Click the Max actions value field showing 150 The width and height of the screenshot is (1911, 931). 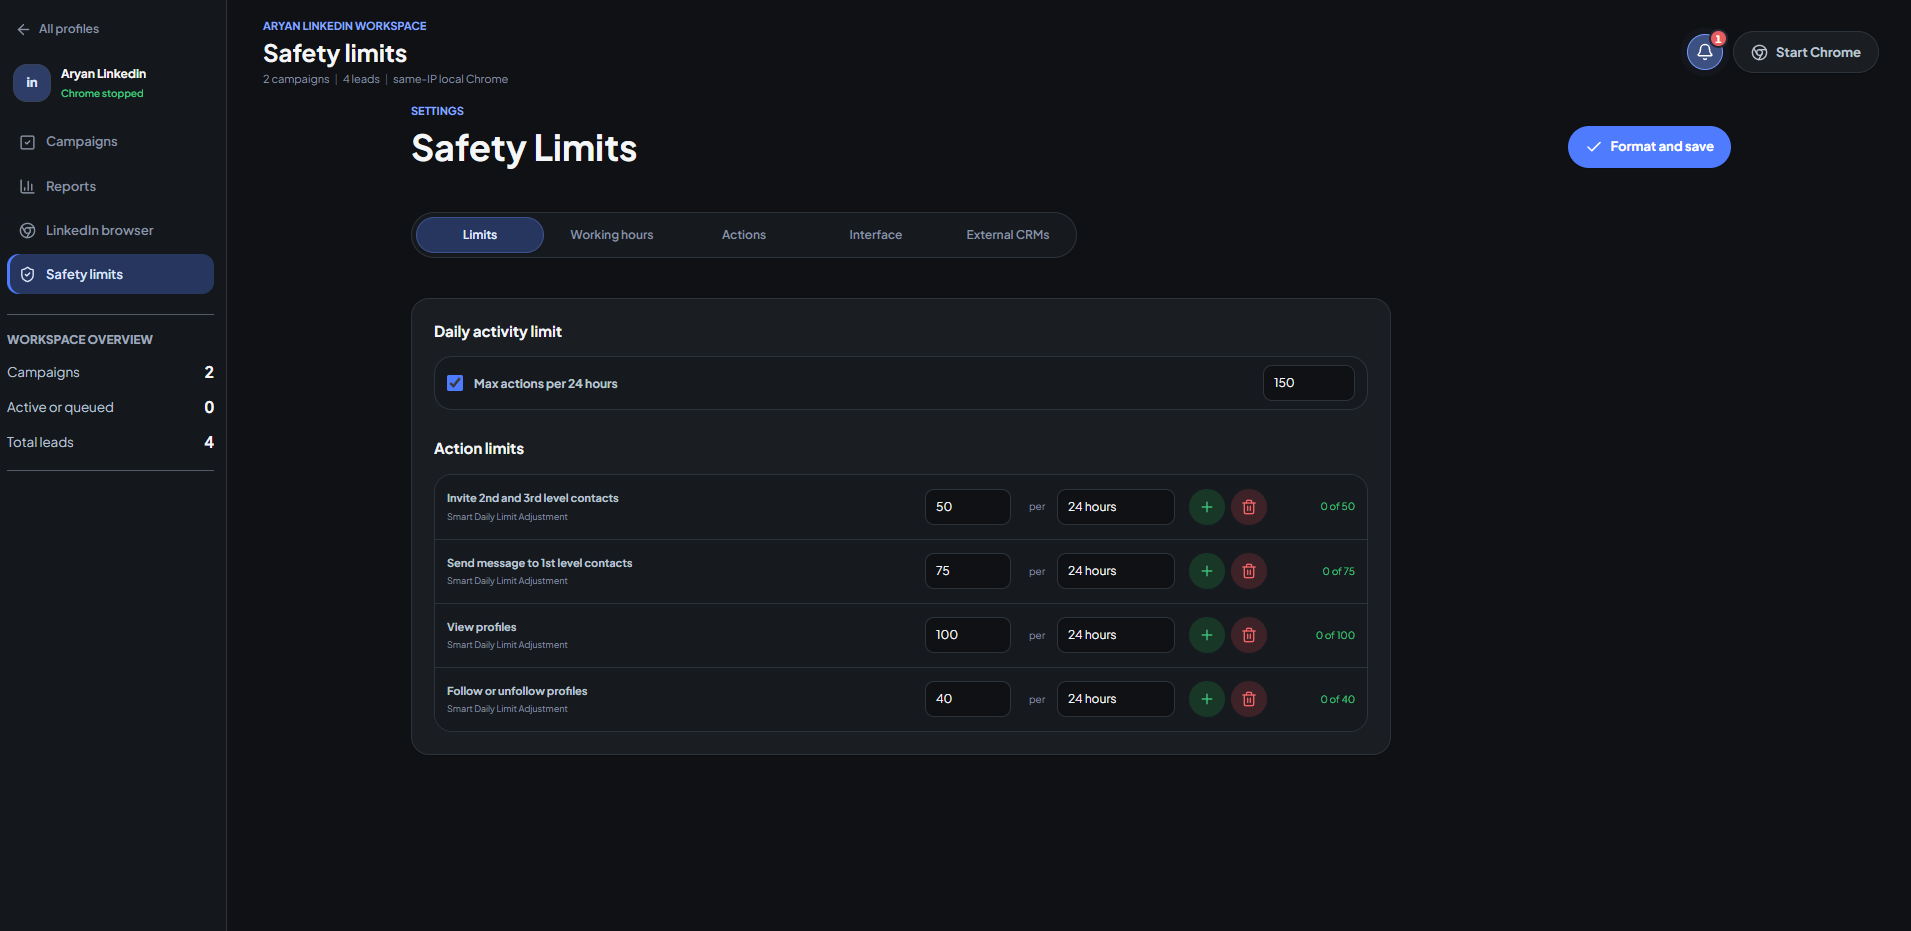[1308, 383]
